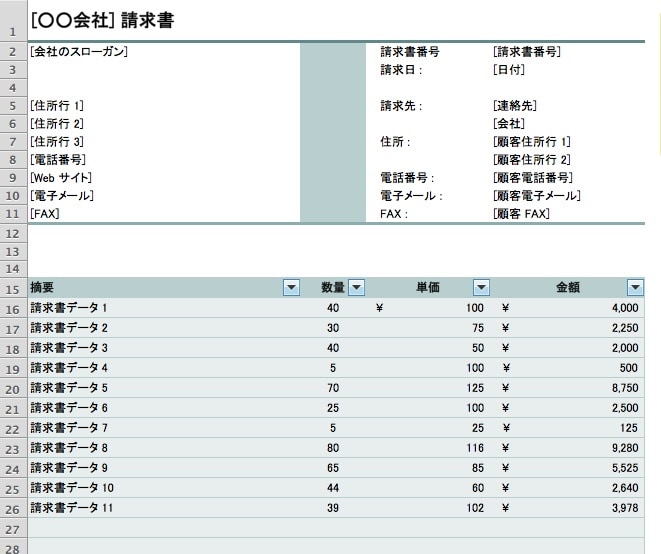Select the 請求書データ 2 cell
Viewport: 661px width, 554px height.
[69, 328]
